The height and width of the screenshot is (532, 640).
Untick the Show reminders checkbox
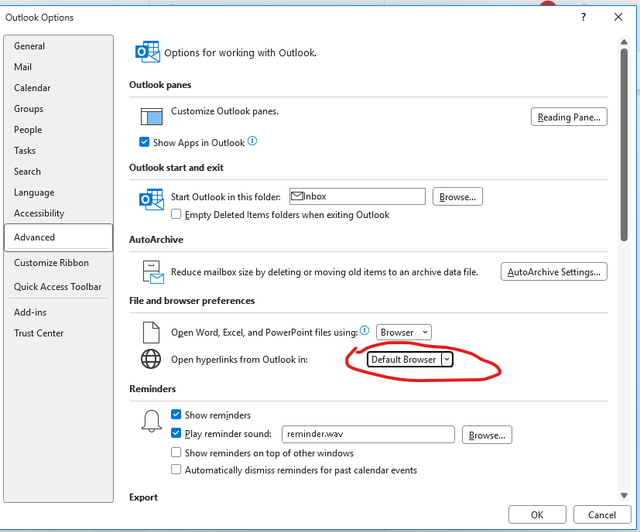[x=176, y=414]
